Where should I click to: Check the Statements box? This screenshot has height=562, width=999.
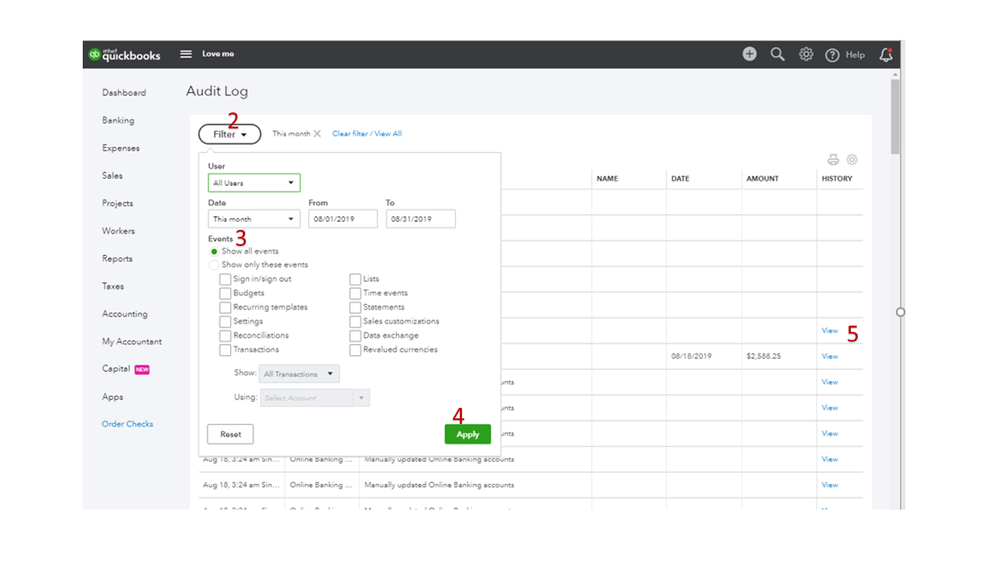pyautogui.click(x=355, y=307)
